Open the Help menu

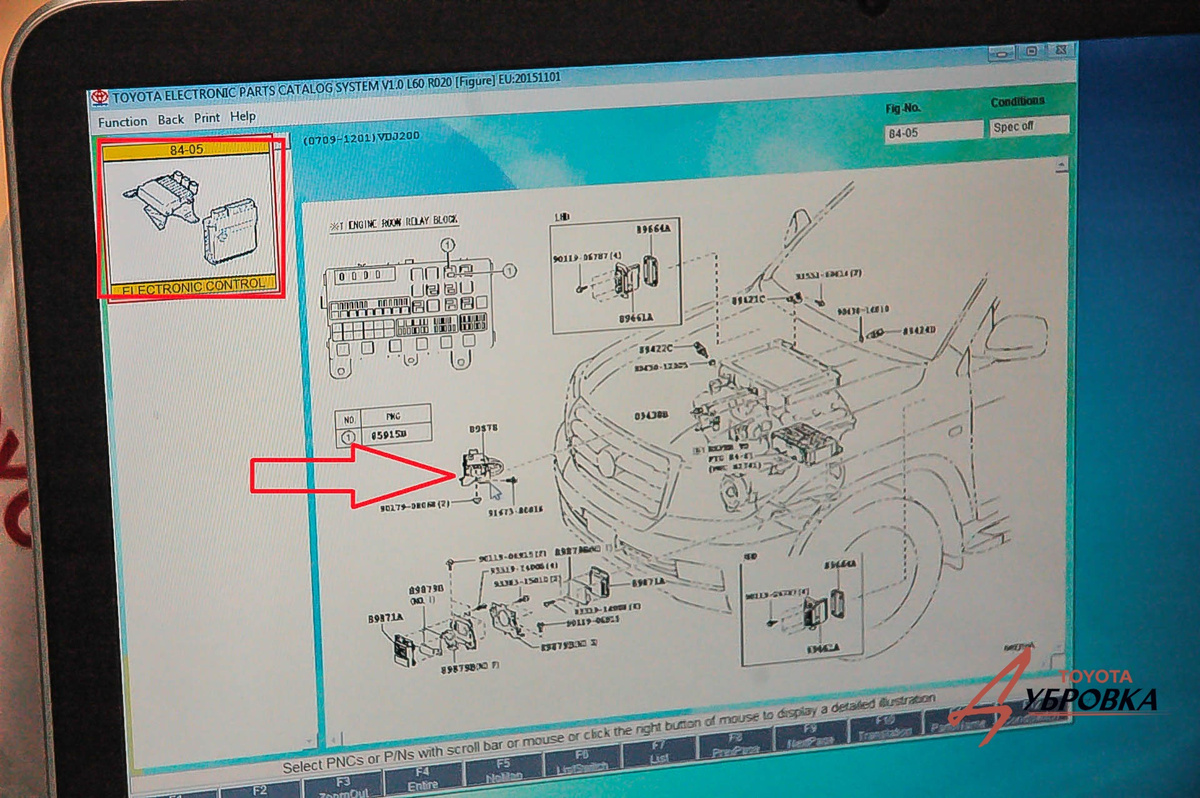tap(243, 117)
